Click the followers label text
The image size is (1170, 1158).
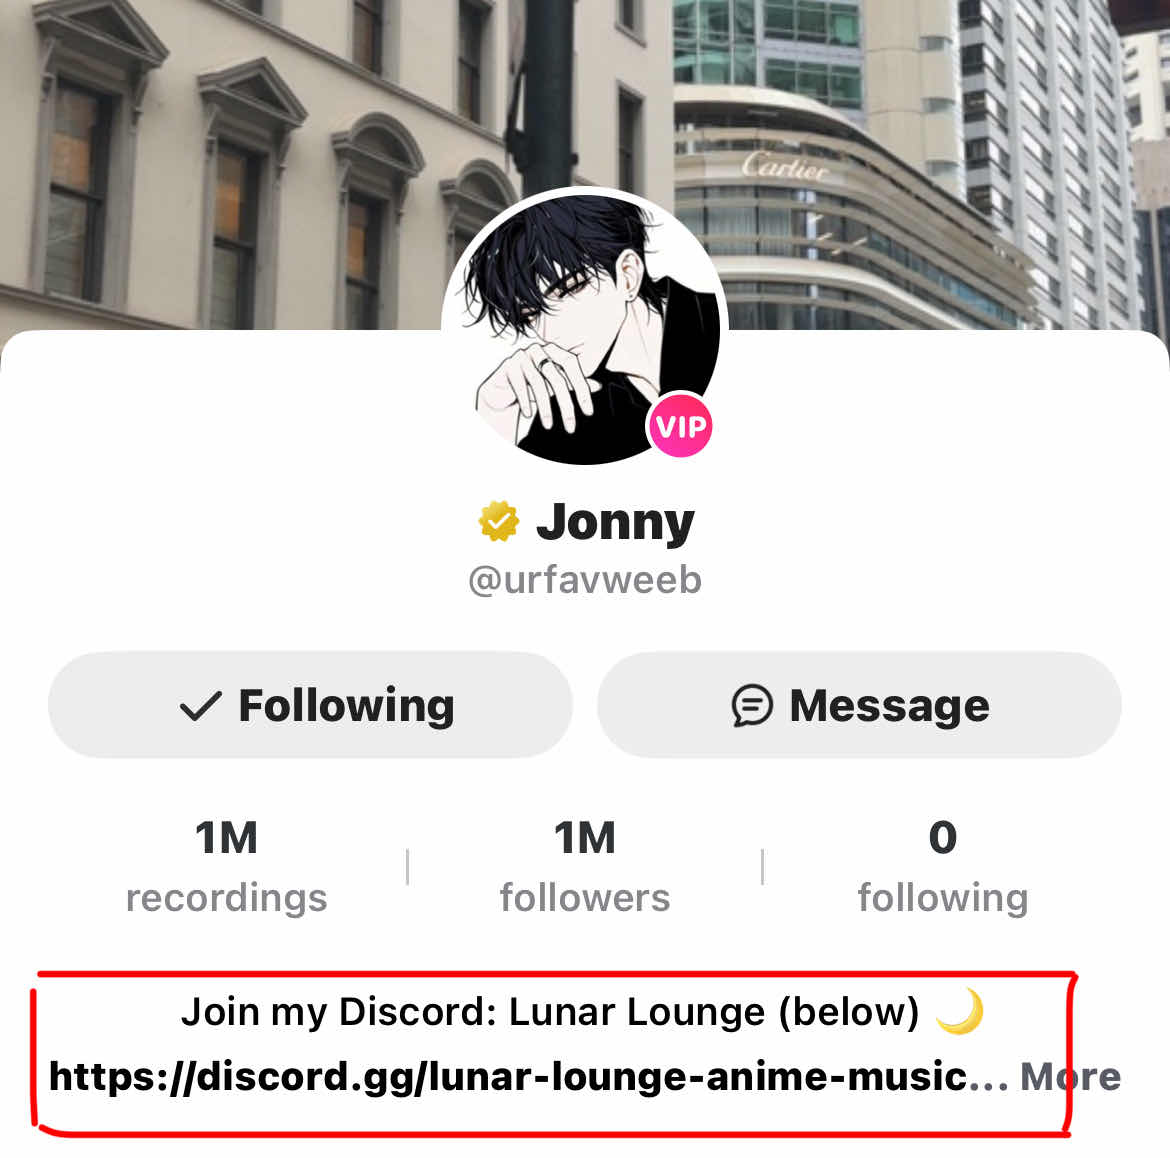585,898
